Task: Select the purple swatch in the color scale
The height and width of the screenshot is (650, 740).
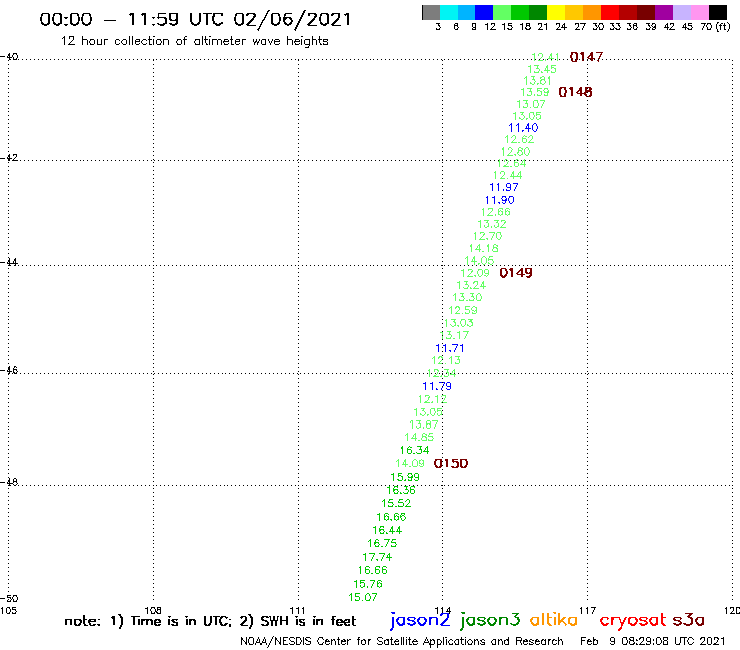Action: coord(664,12)
